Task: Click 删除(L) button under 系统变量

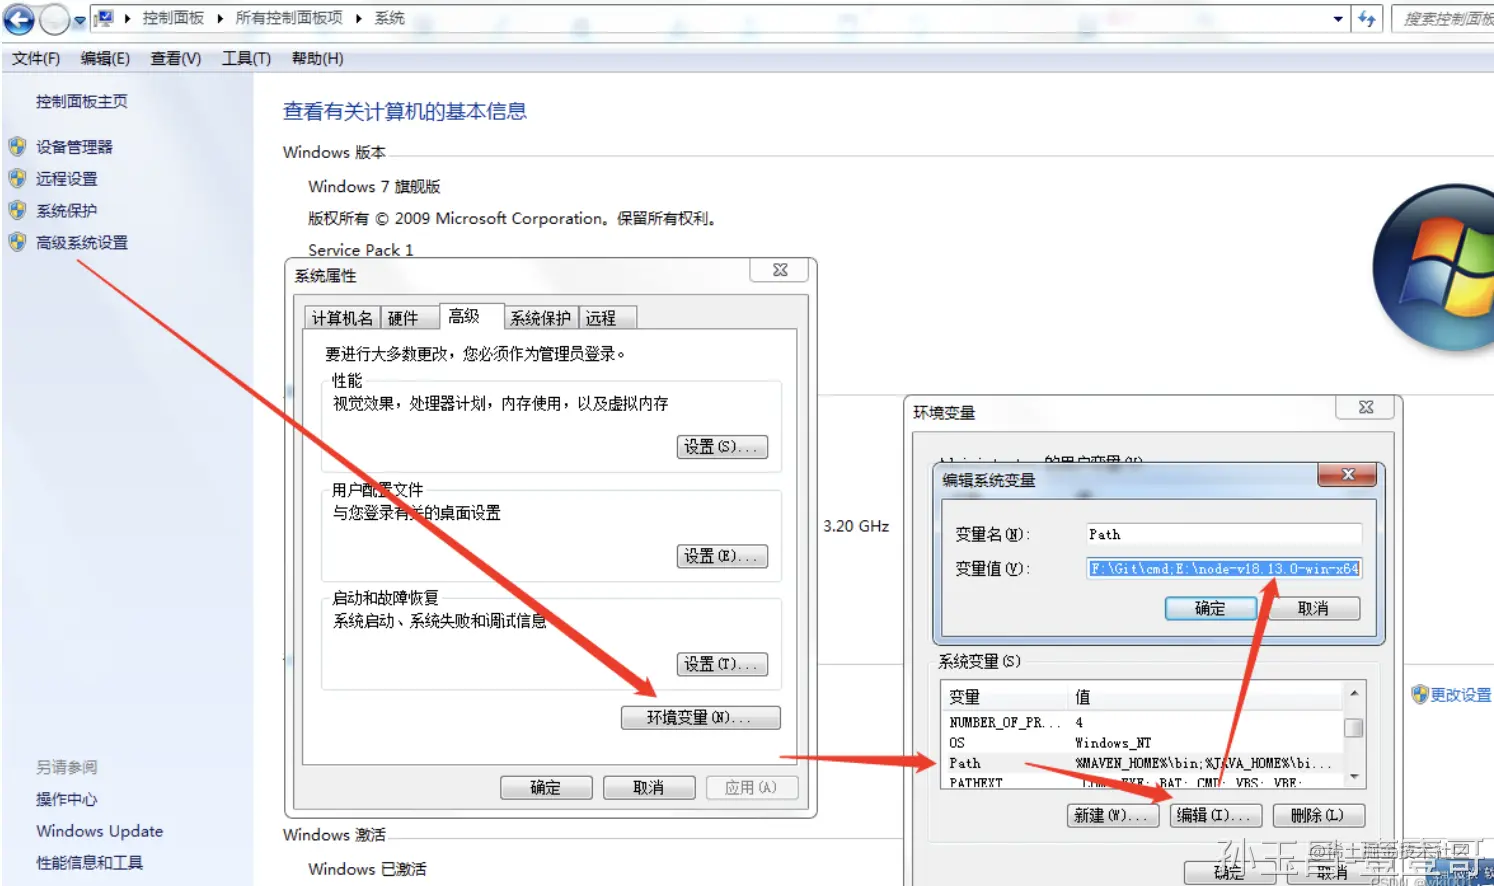Action: coord(1319,816)
